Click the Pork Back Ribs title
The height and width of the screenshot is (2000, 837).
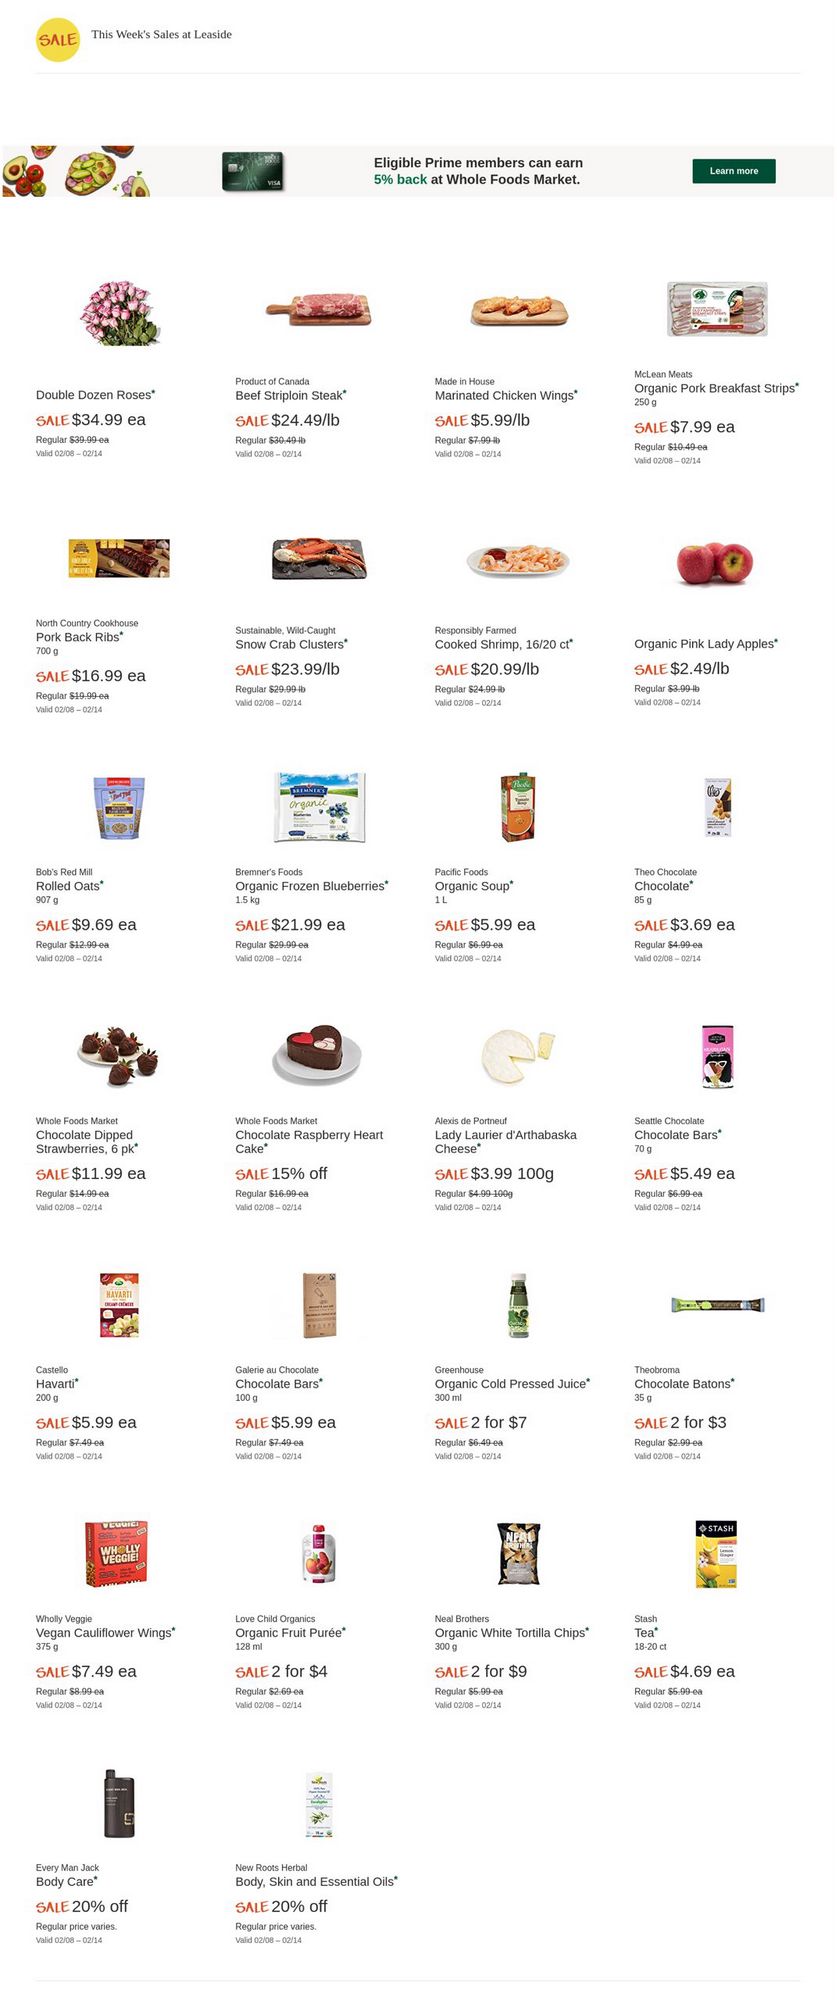[x=78, y=638]
